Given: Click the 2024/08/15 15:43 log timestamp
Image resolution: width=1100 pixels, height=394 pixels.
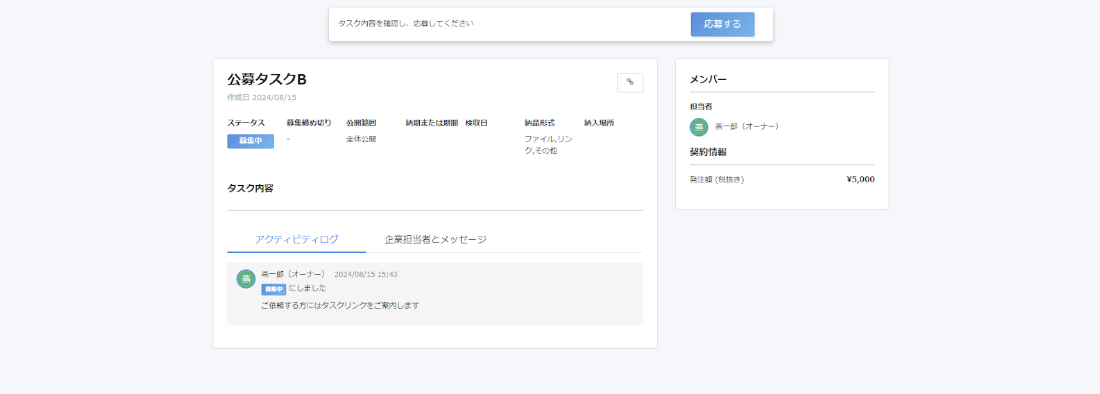Looking at the screenshot, I should pyautogui.click(x=365, y=274).
